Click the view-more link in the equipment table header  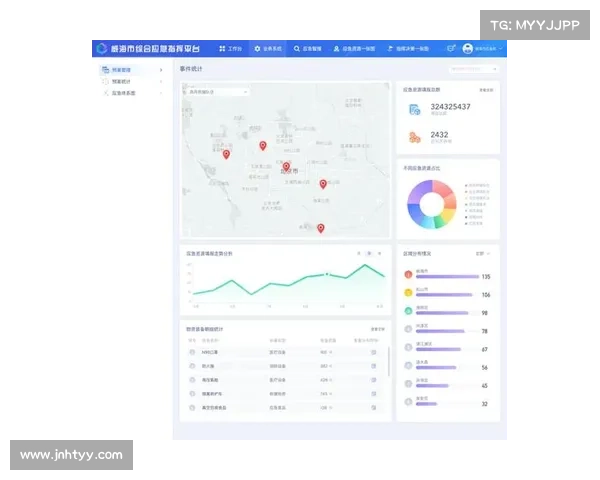pyautogui.click(x=377, y=329)
